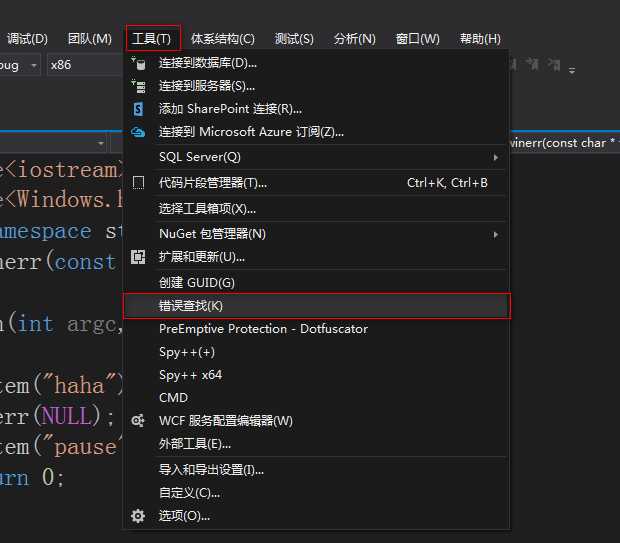
Task: Open 选项(O)... settings
Action: pos(316,516)
